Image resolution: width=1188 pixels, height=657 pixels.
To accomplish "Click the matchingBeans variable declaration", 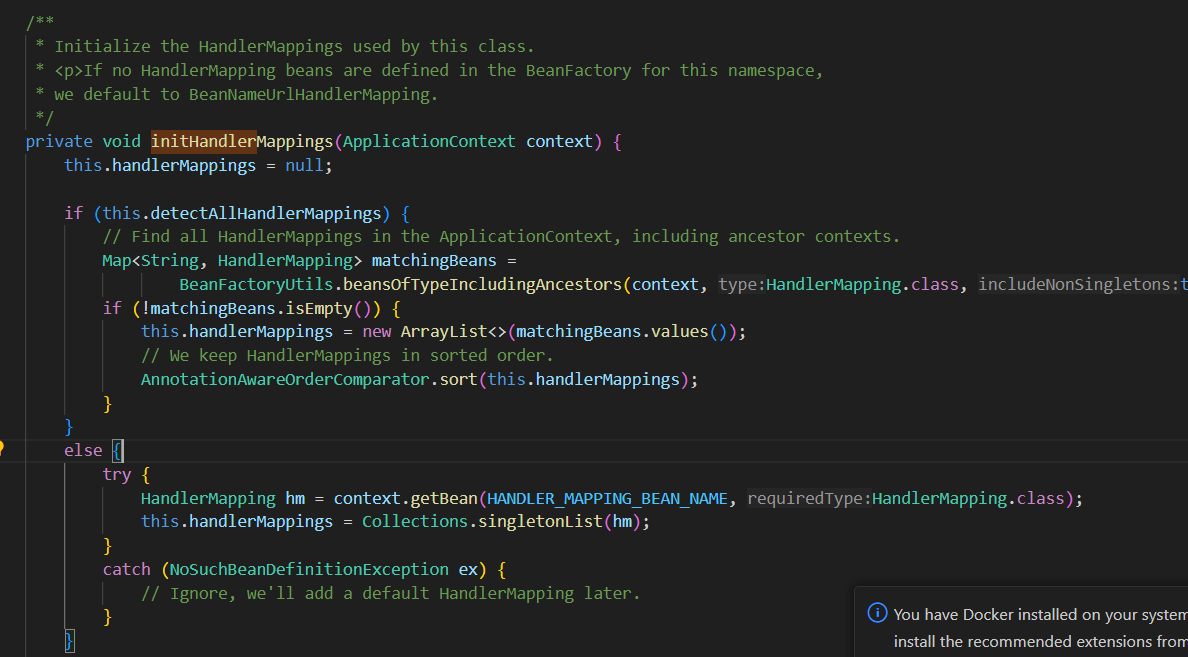I will (x=434, y=261).
